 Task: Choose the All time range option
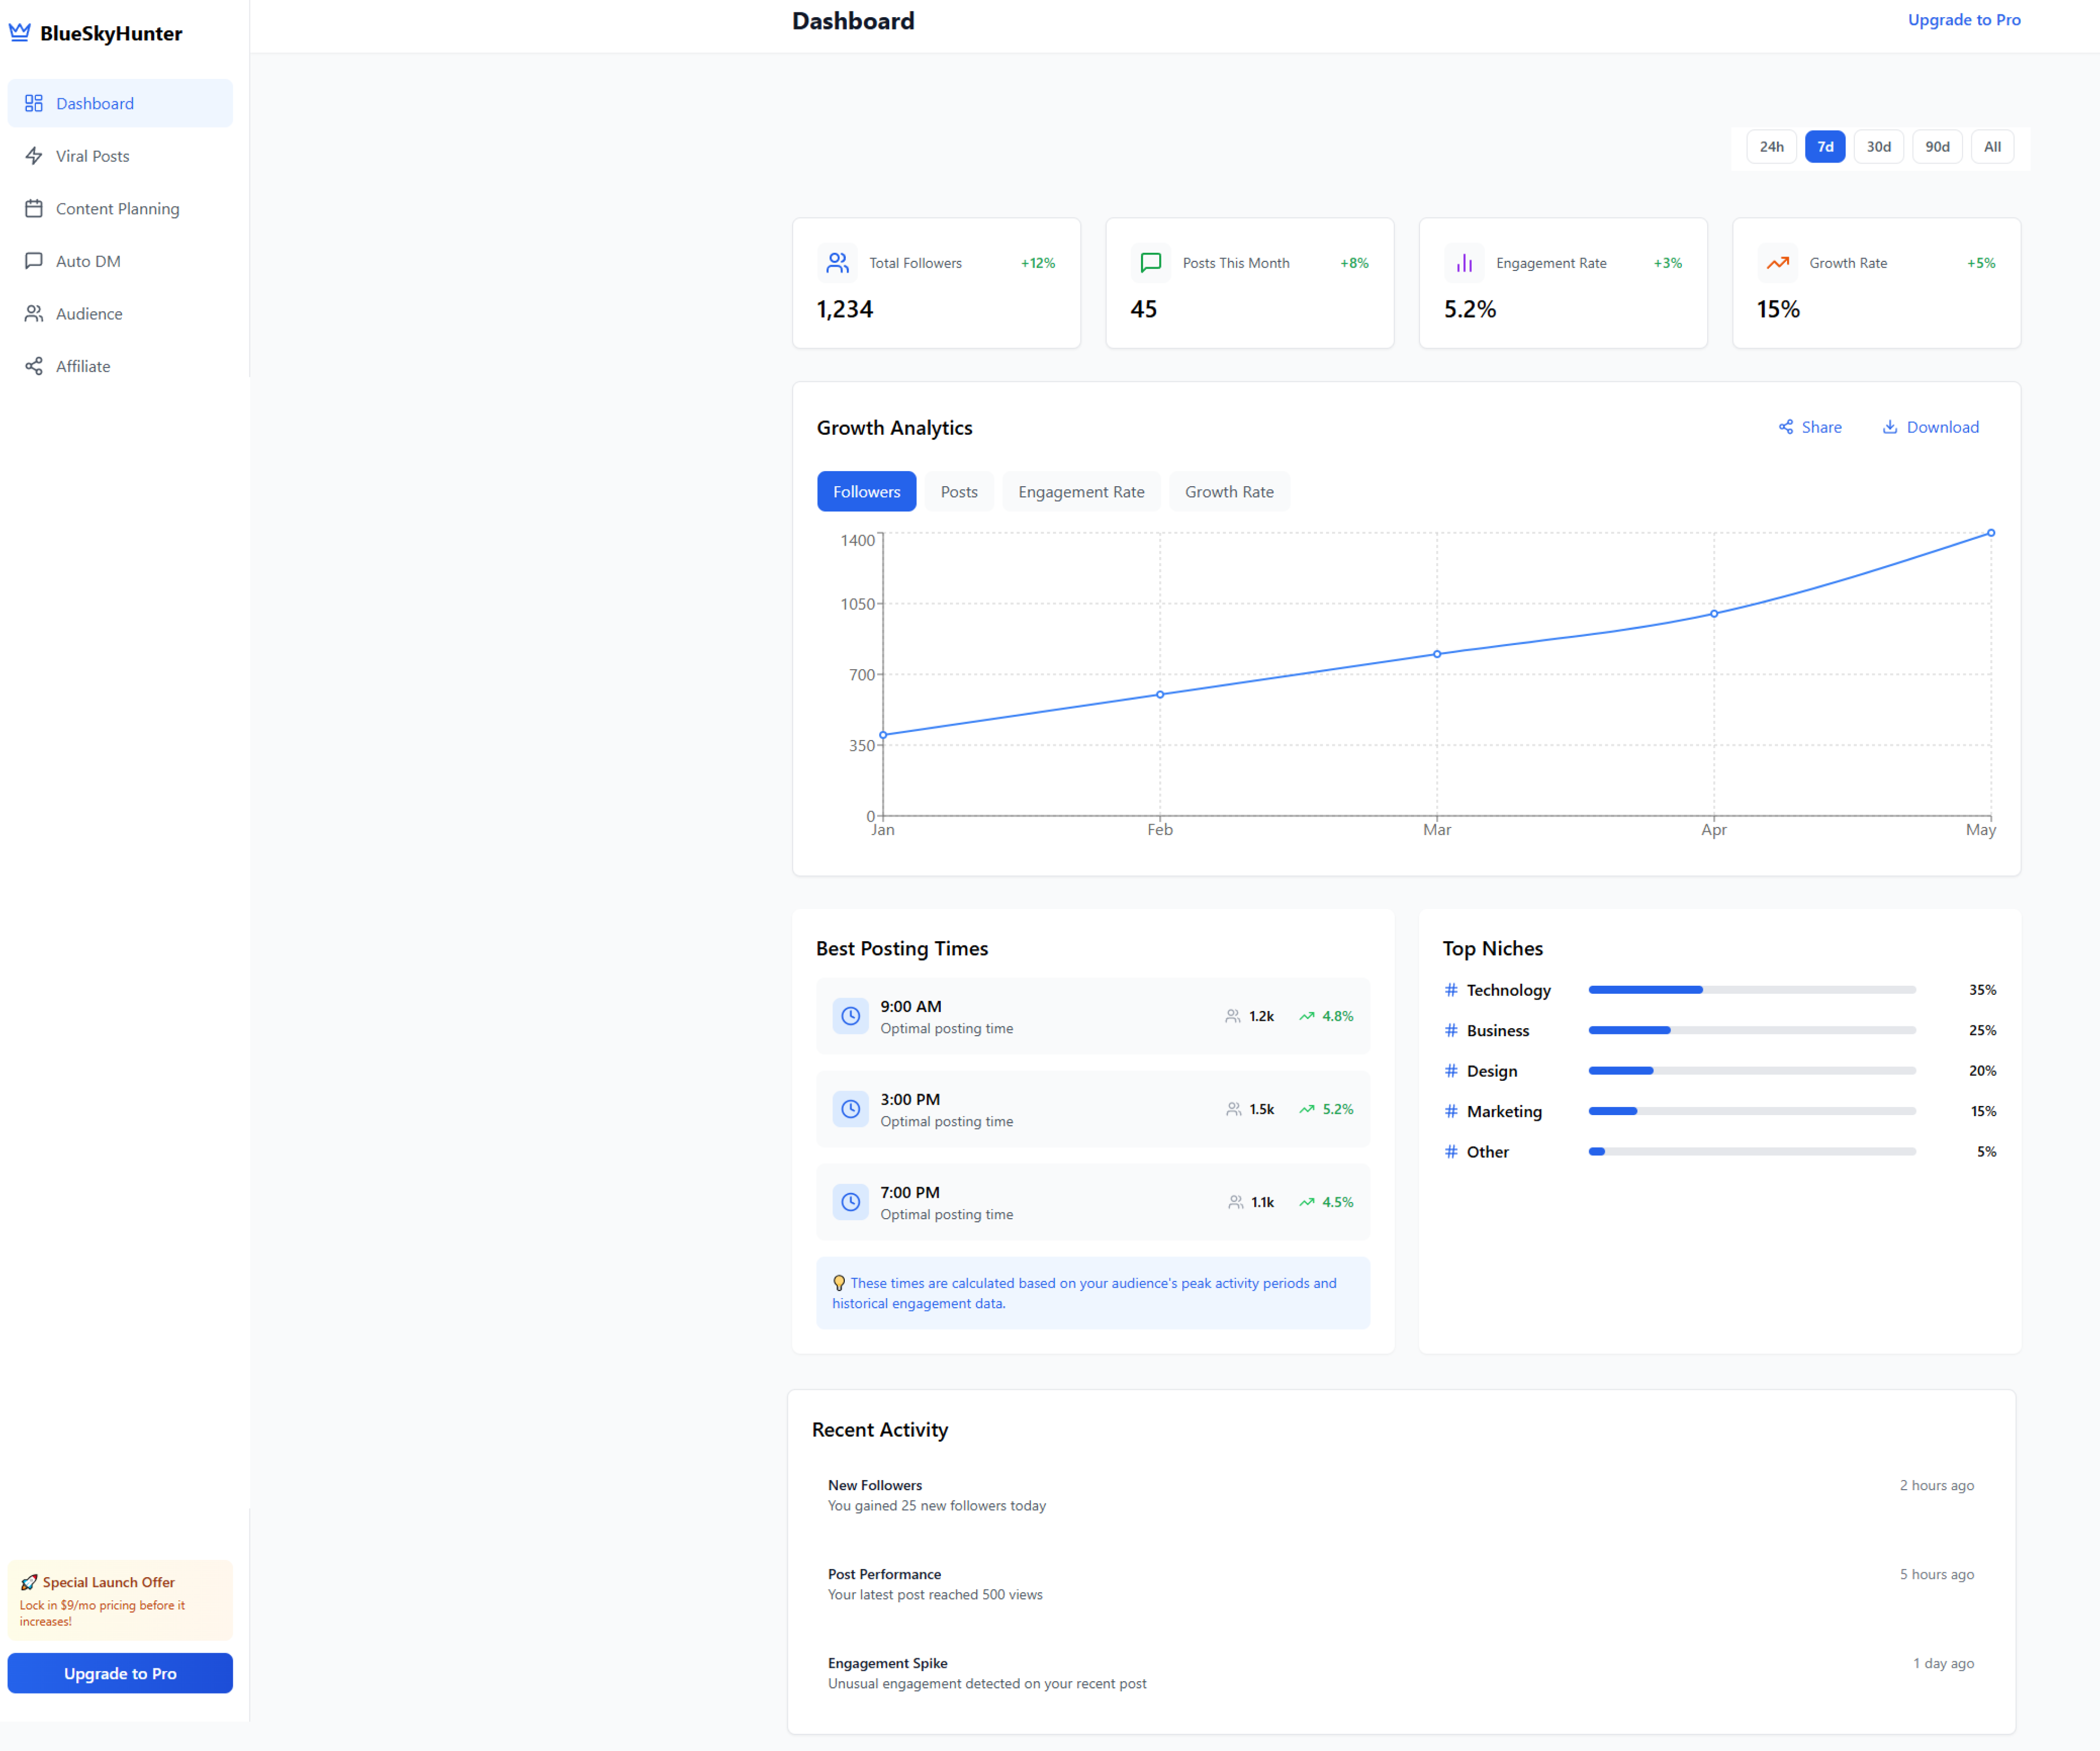click(1992, 147)
